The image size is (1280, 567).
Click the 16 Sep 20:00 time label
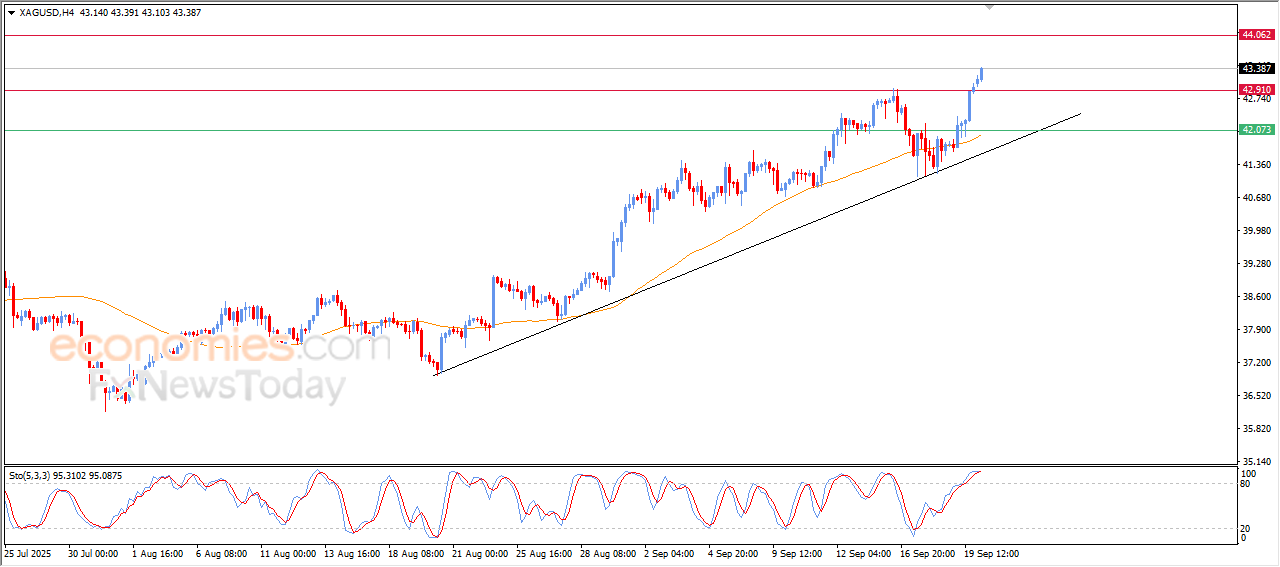pyautogui.click(x=927, y=552)
